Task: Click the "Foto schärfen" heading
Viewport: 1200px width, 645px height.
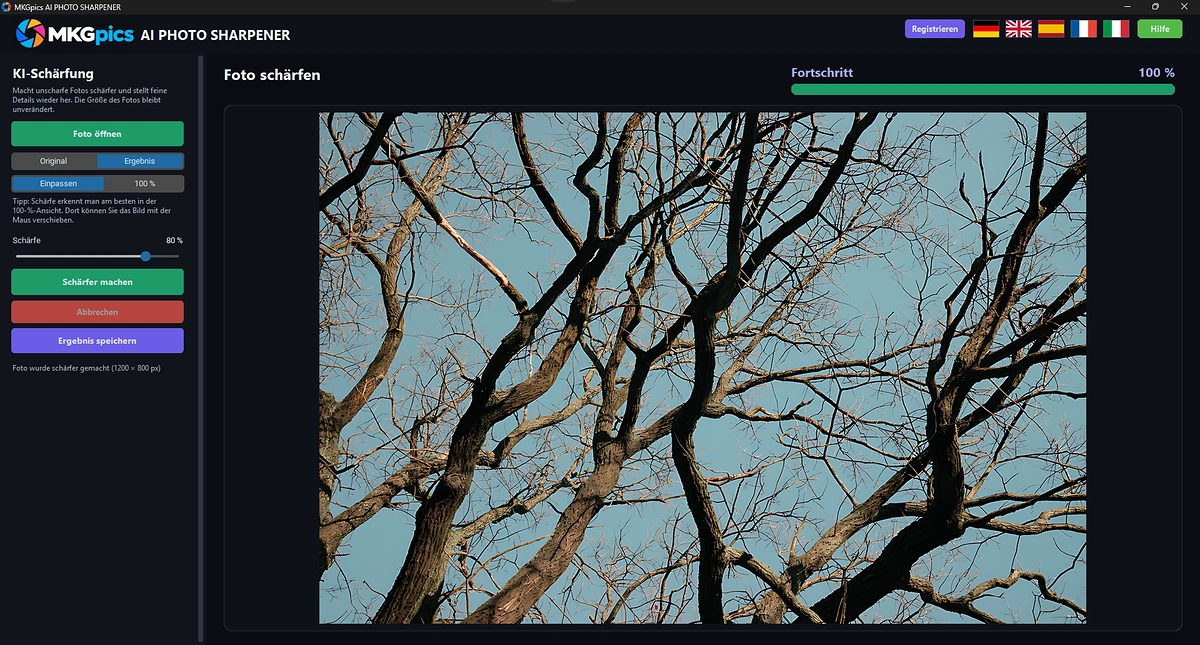Action: click(272, 75)
